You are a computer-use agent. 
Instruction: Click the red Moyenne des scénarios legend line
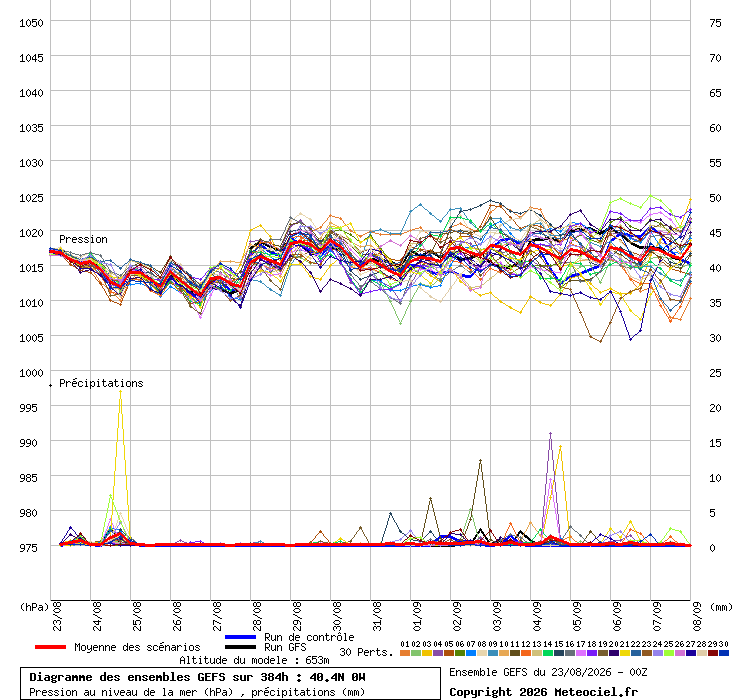[50, 647]
